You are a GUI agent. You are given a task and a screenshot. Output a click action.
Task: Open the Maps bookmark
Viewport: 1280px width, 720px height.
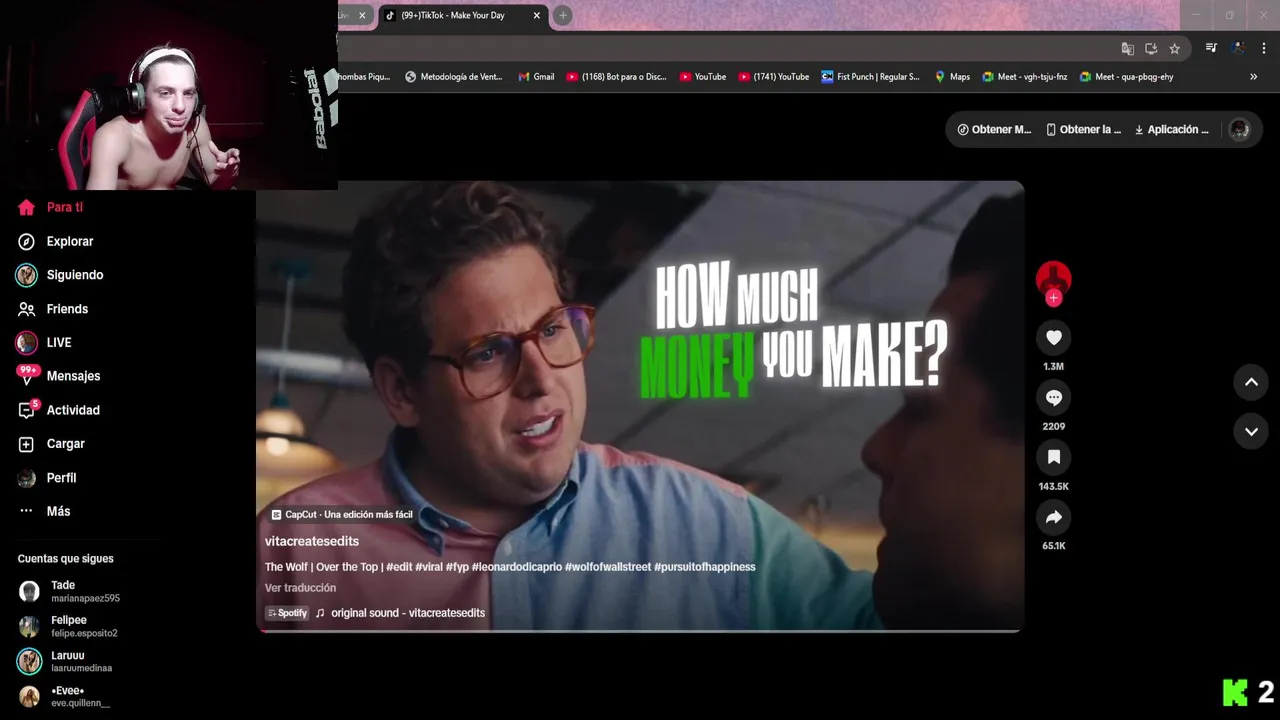(952, 77)
